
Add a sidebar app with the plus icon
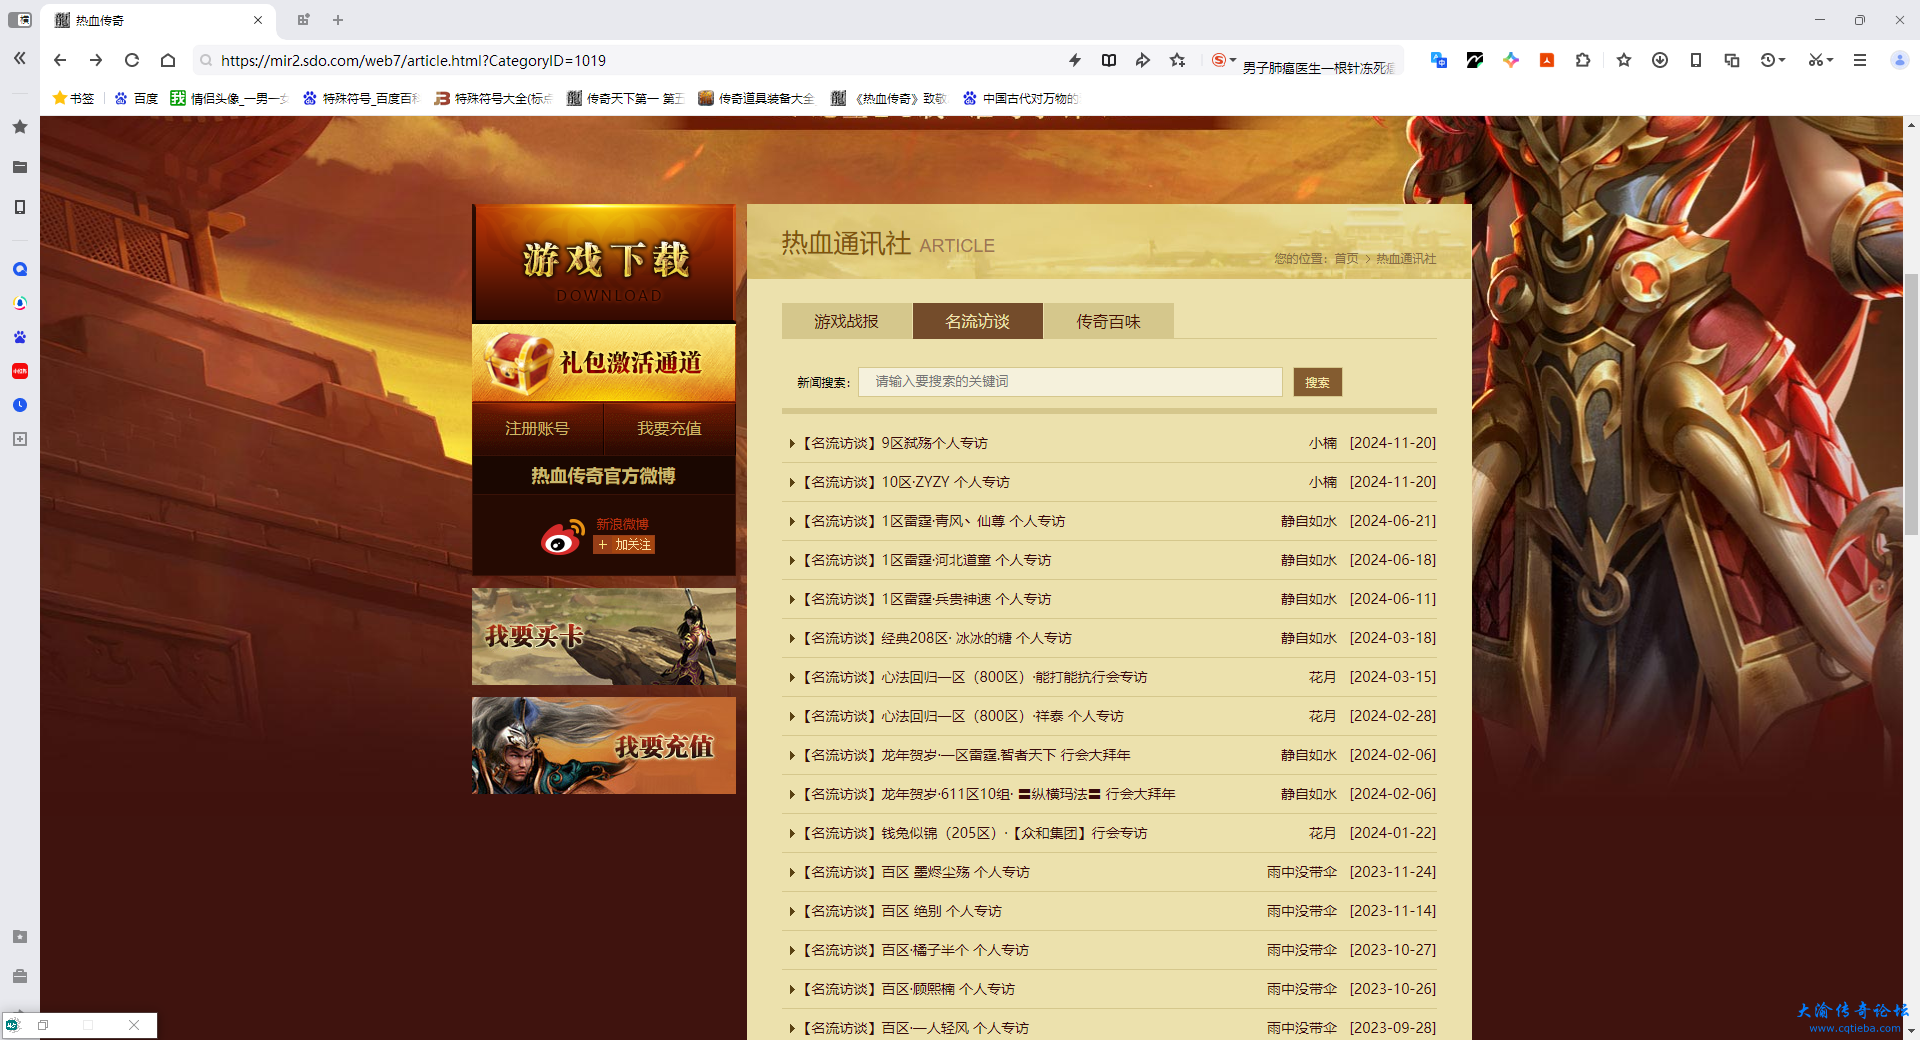click(x=19, y=439)
